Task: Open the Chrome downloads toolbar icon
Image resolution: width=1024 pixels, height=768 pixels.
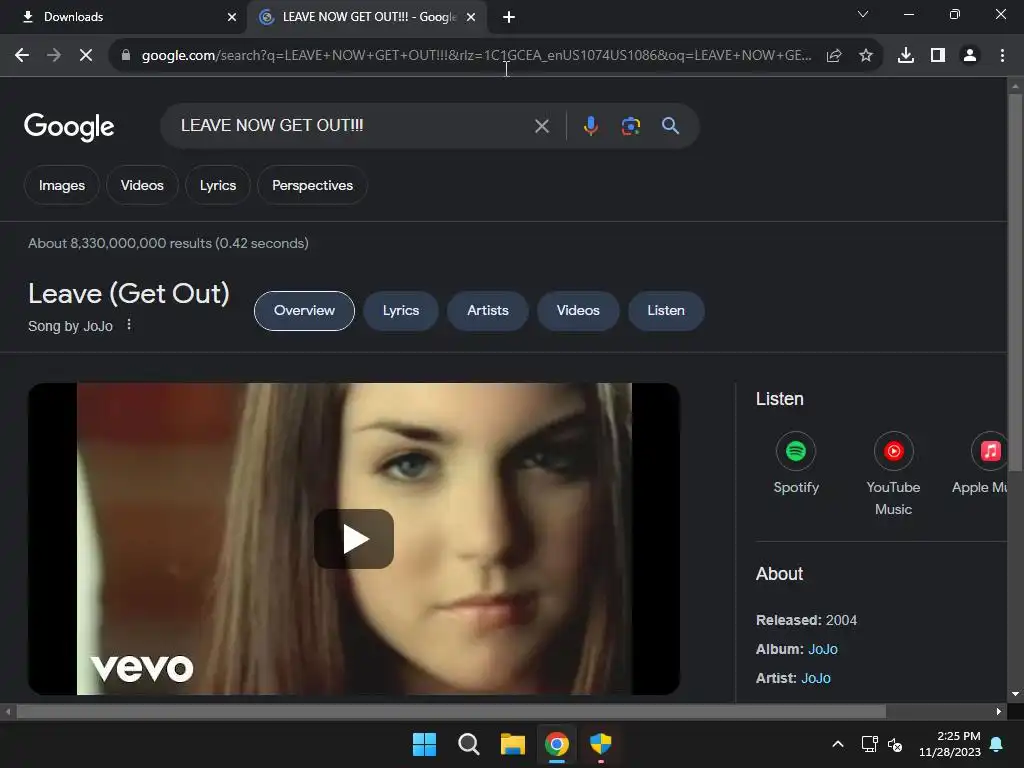Action: [x=906, y=56]
